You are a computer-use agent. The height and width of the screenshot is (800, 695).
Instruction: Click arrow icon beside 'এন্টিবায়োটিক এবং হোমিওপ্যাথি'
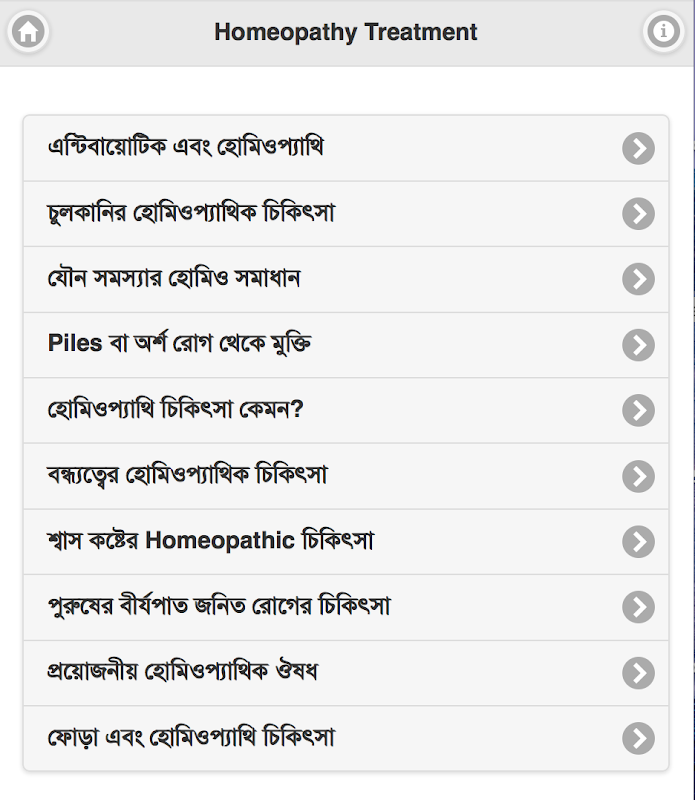pos(638,149)
